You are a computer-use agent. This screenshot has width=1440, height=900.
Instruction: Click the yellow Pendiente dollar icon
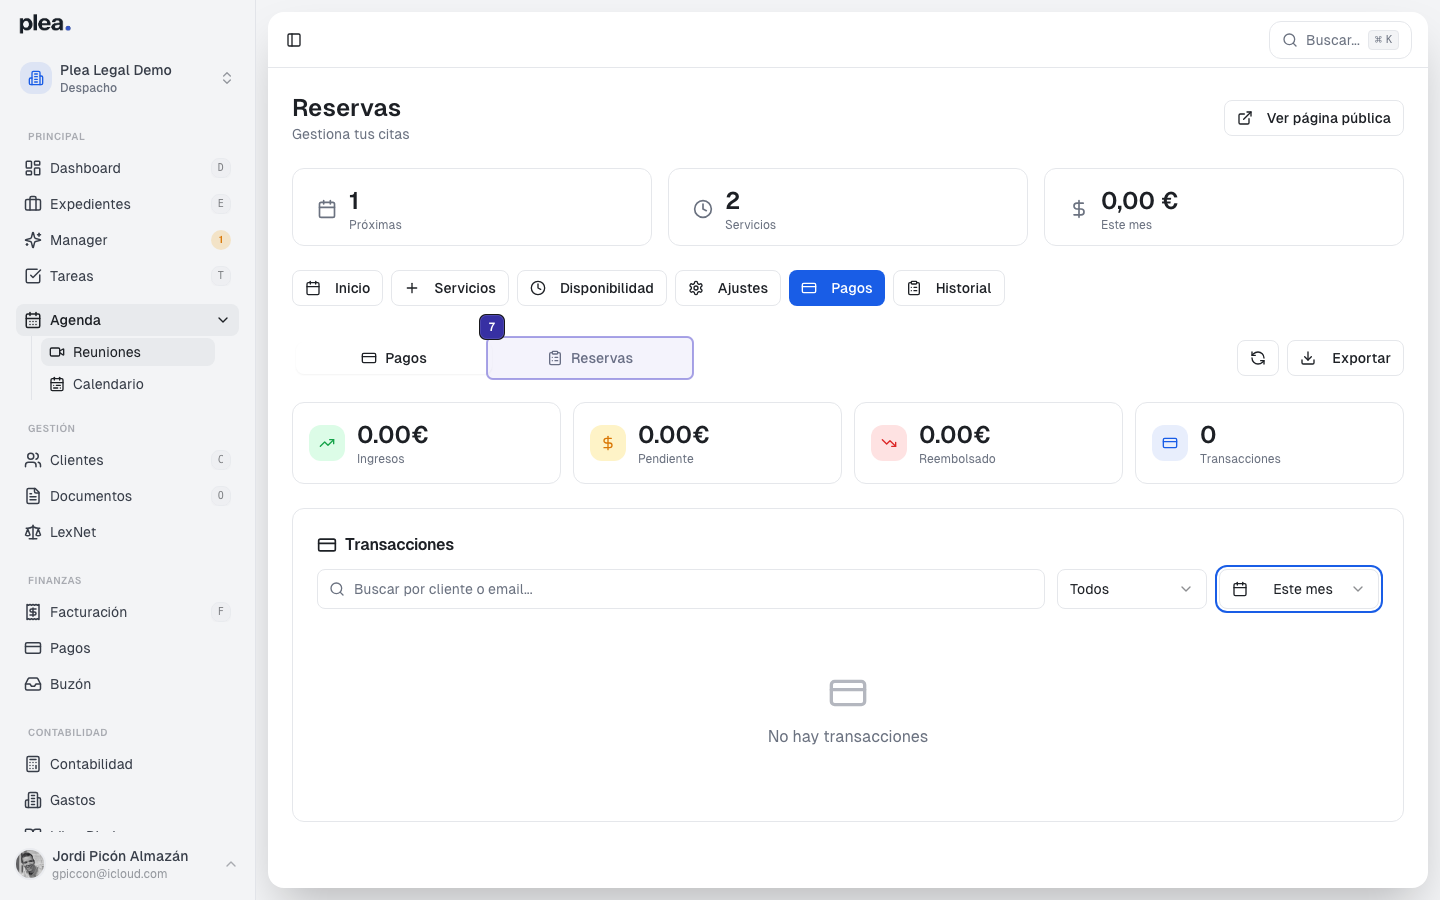(608, 443)
